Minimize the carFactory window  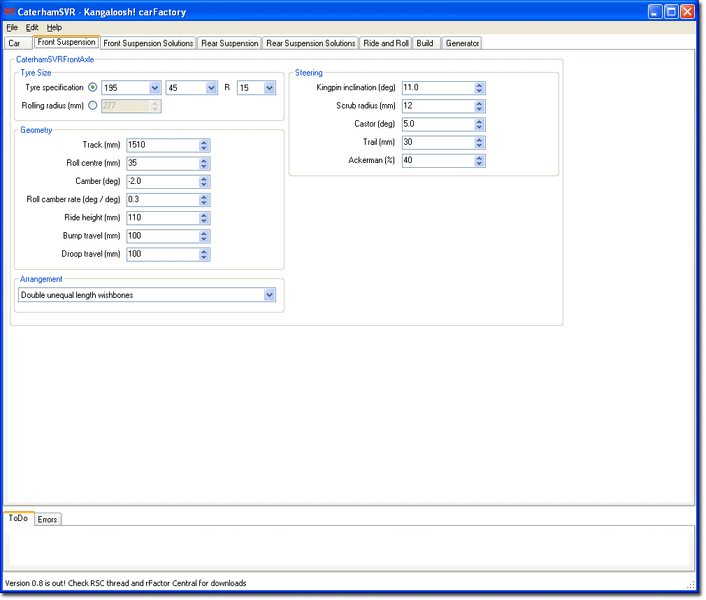coord(655,11)
